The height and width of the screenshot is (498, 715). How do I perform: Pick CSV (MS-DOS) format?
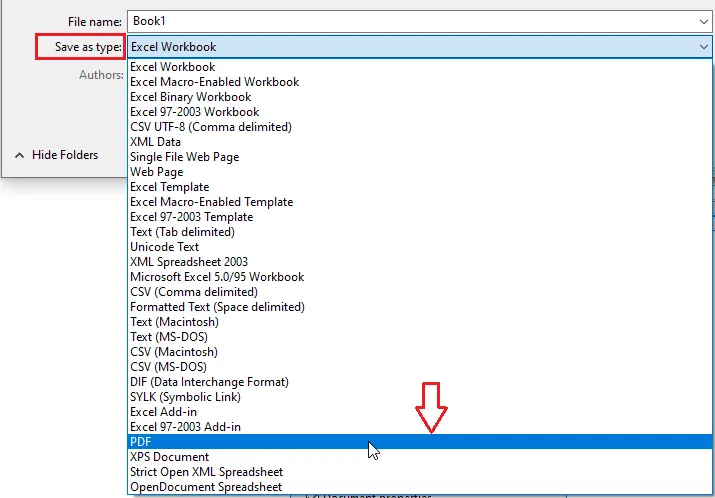coord(420,367)
